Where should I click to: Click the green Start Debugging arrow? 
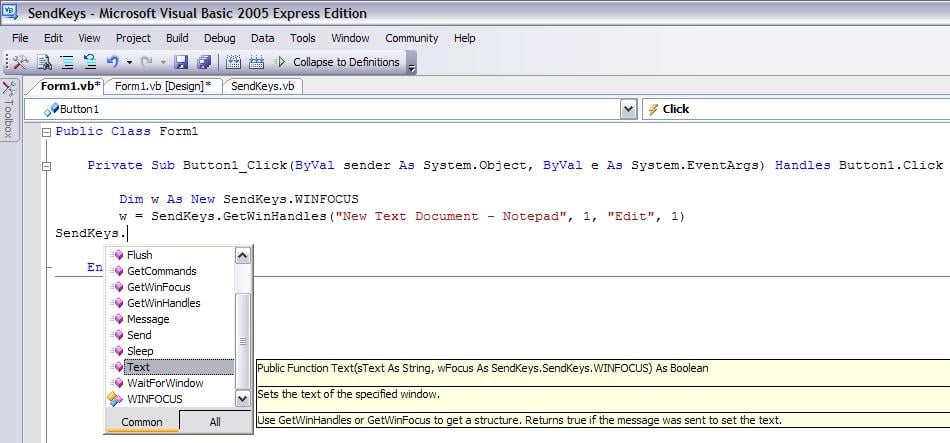coord(280,62)
